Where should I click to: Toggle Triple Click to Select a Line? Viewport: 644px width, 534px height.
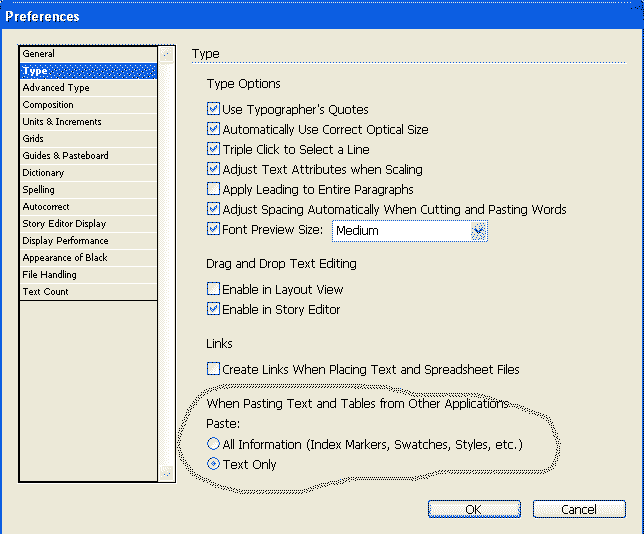point(213,149)
